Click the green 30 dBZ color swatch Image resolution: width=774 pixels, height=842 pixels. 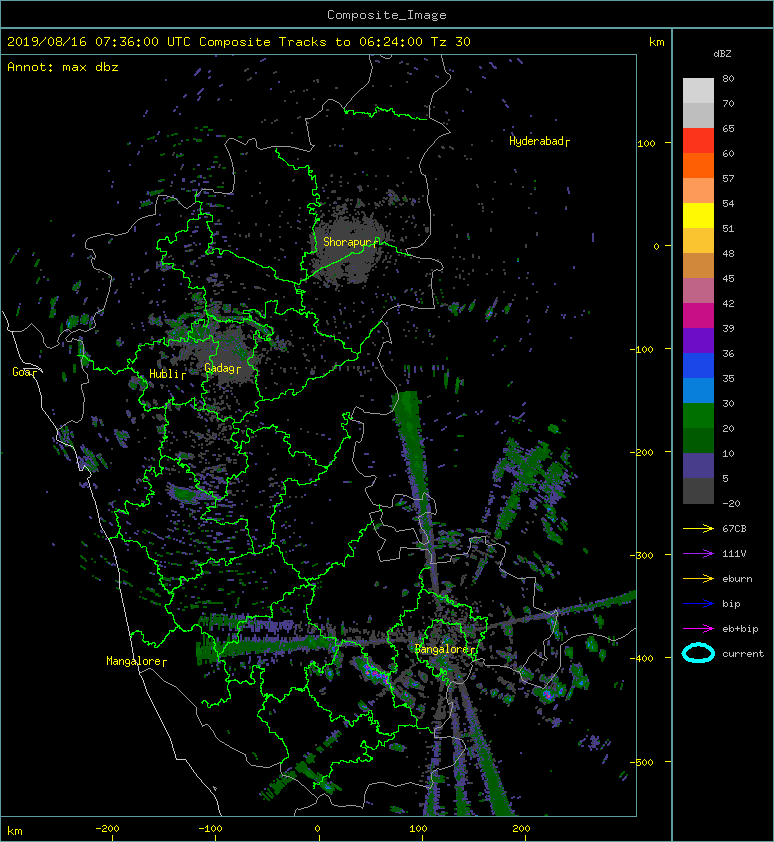[698, 415]
